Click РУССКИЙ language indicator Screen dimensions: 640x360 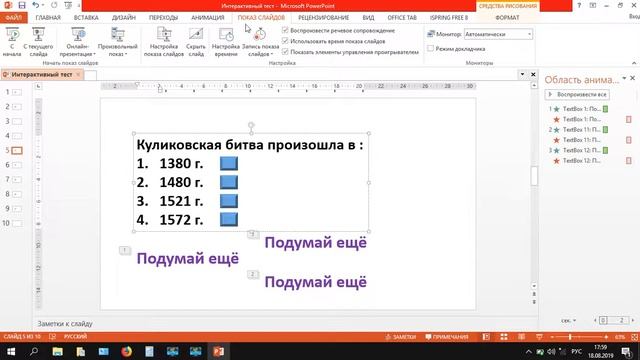[75, 337]
